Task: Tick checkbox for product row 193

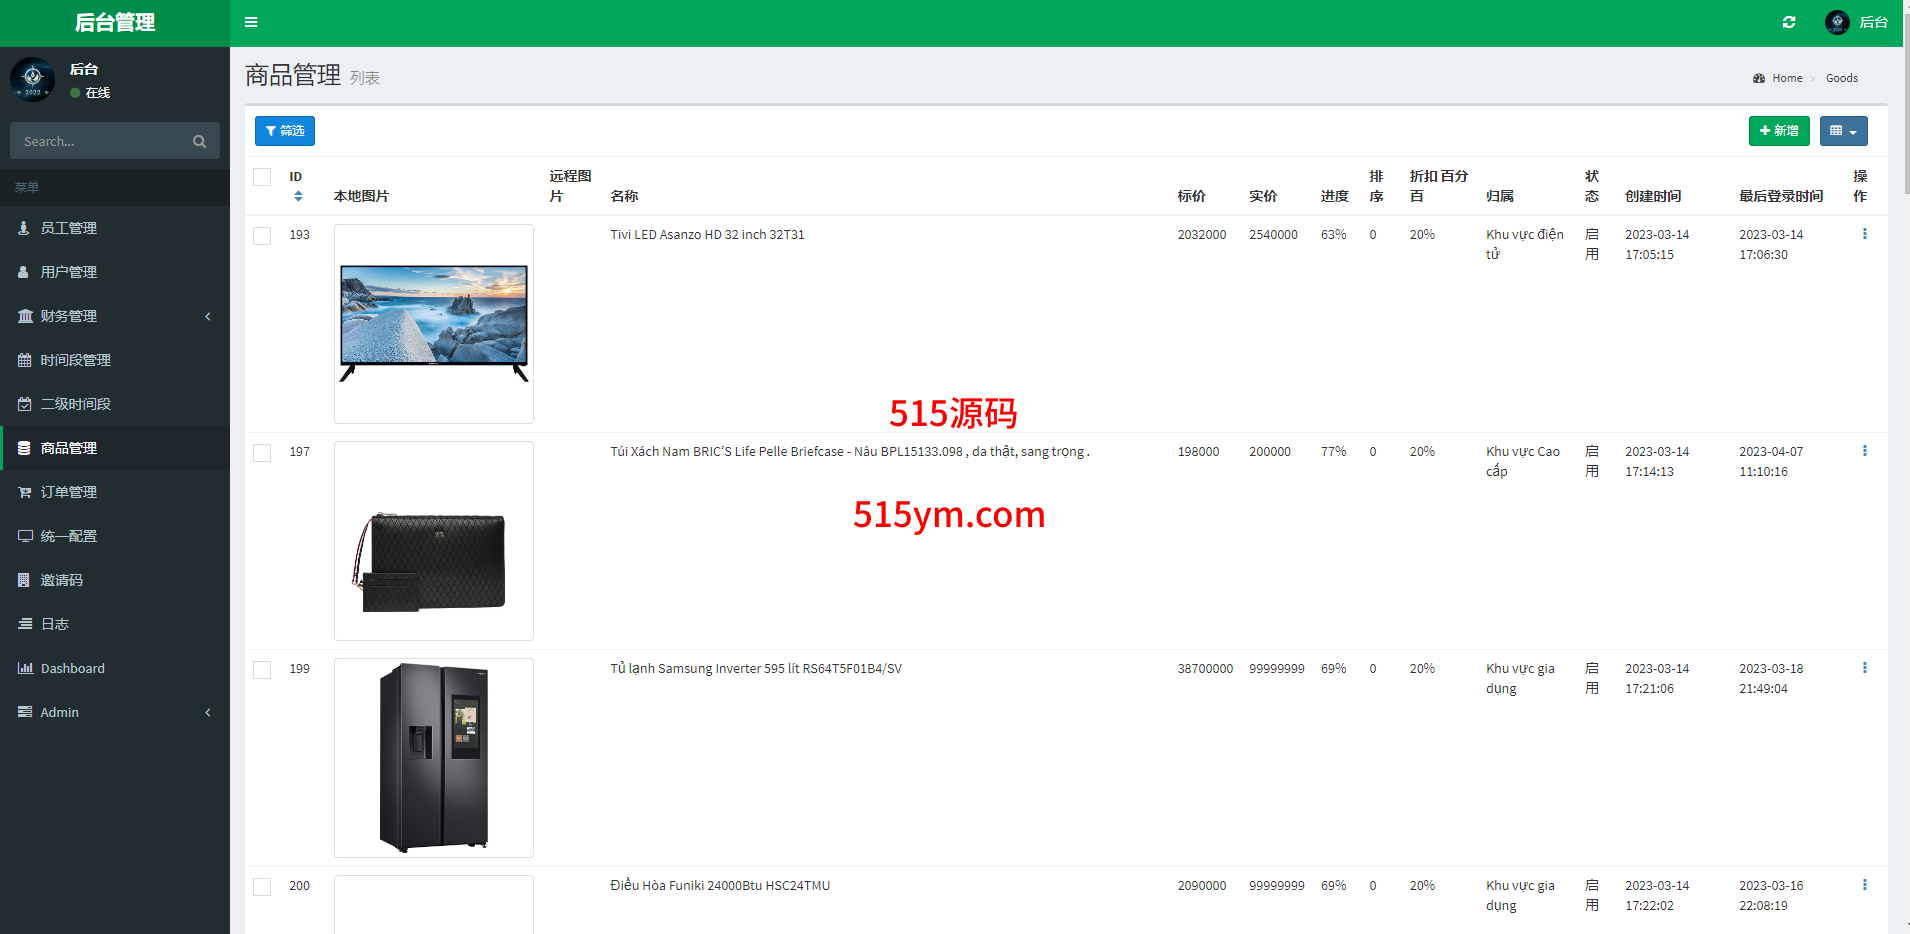Action: pos(262,236)
